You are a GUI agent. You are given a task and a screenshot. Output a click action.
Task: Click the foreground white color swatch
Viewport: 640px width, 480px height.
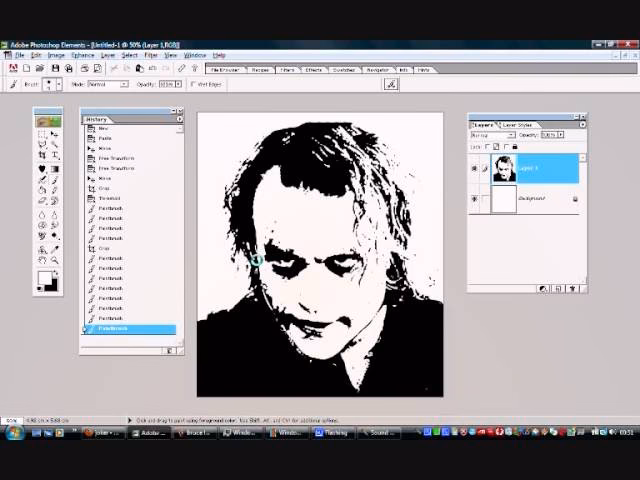[44, 278]
